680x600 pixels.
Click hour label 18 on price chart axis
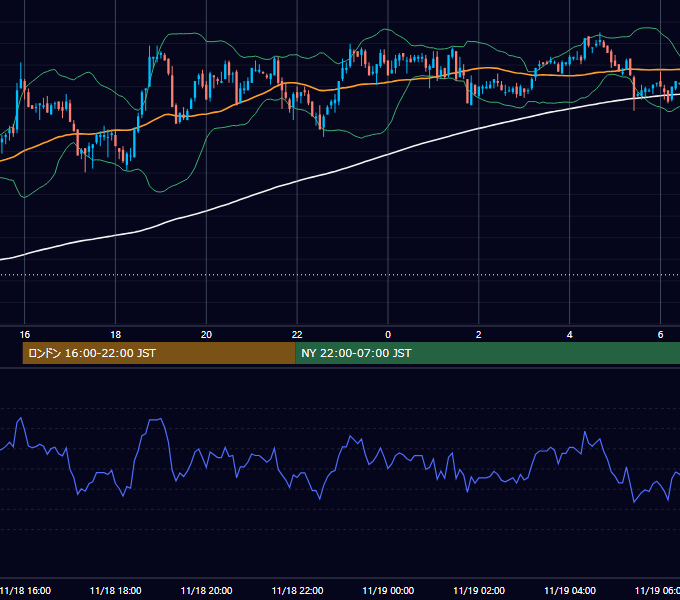(115, 335)
